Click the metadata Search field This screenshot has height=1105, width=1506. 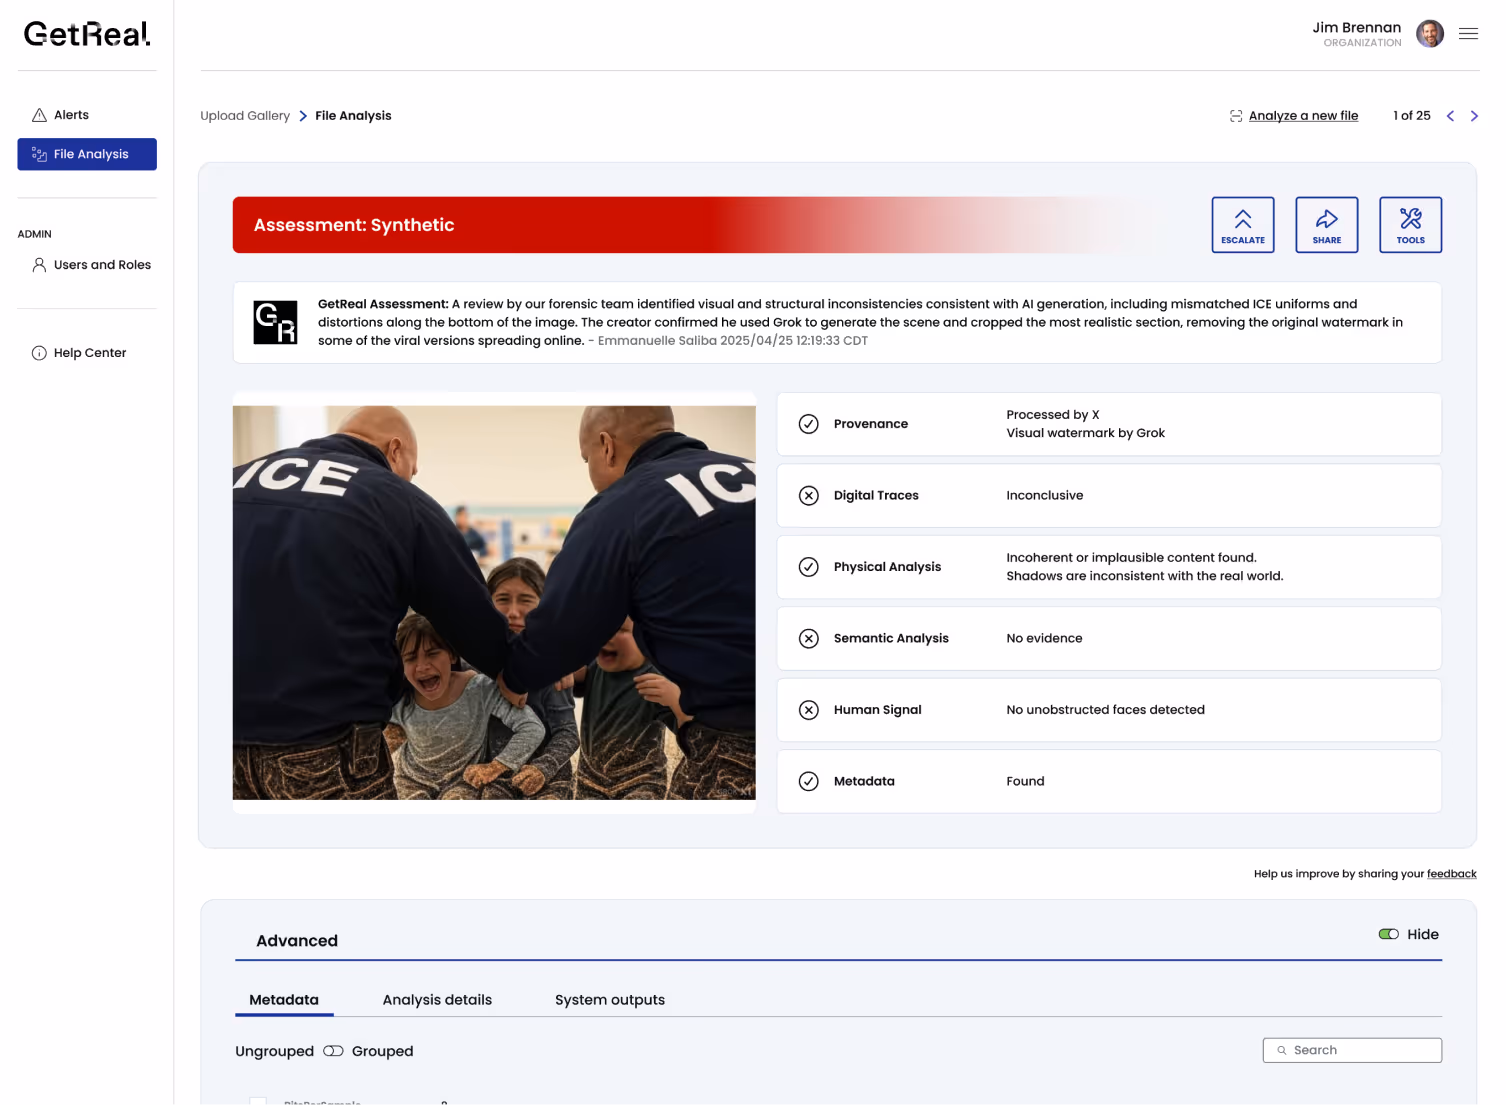click(1352, 1050)
